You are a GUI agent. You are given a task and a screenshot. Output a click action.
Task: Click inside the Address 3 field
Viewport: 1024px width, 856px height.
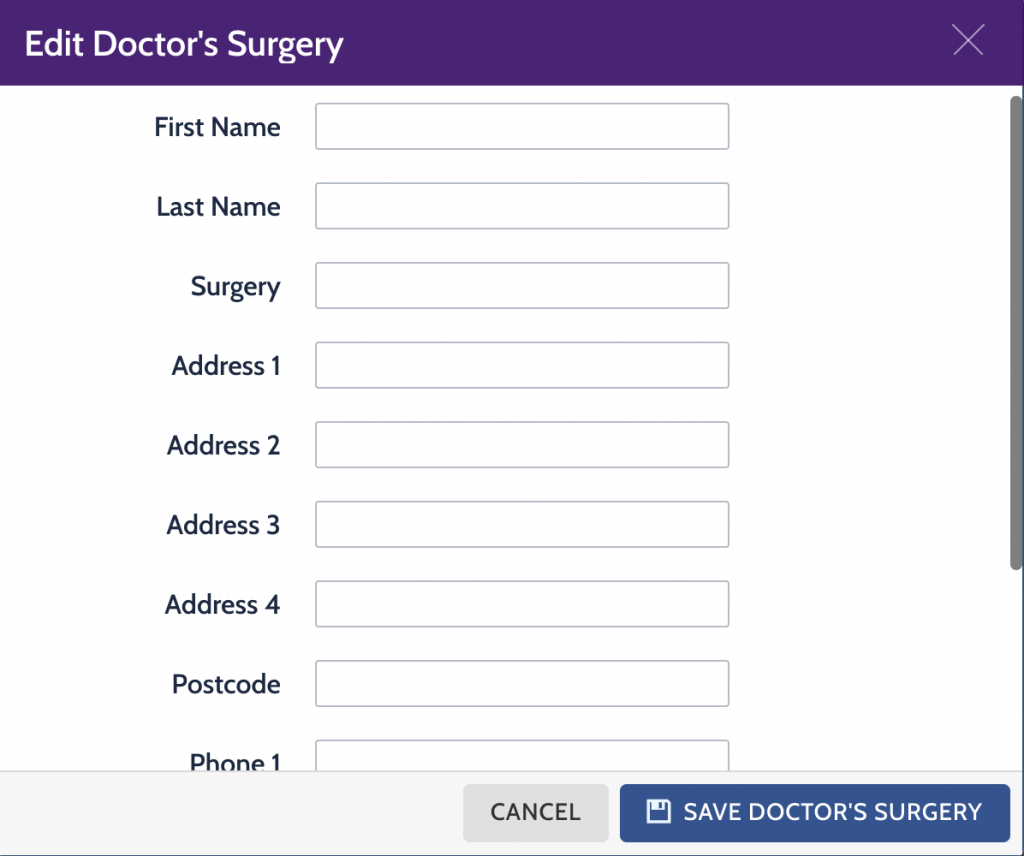point(522,525)
